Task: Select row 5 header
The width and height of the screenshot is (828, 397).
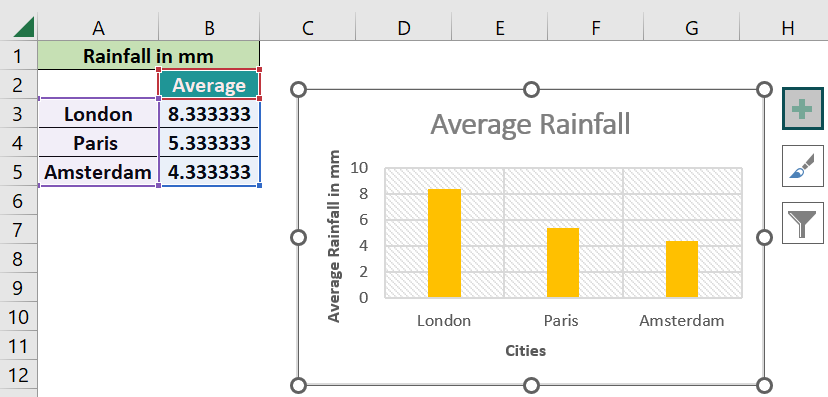Action: pos(18,172)
